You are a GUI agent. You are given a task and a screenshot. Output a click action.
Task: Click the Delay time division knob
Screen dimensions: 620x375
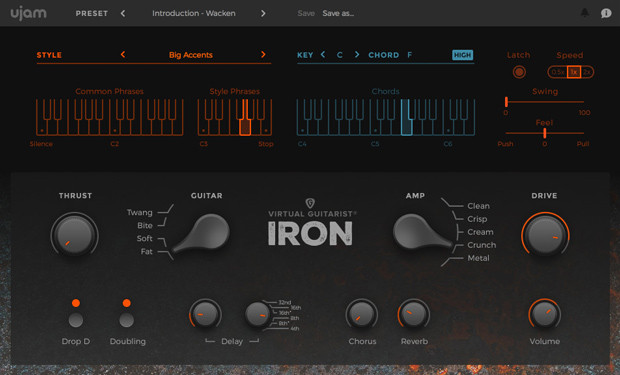tap(257, 314)
